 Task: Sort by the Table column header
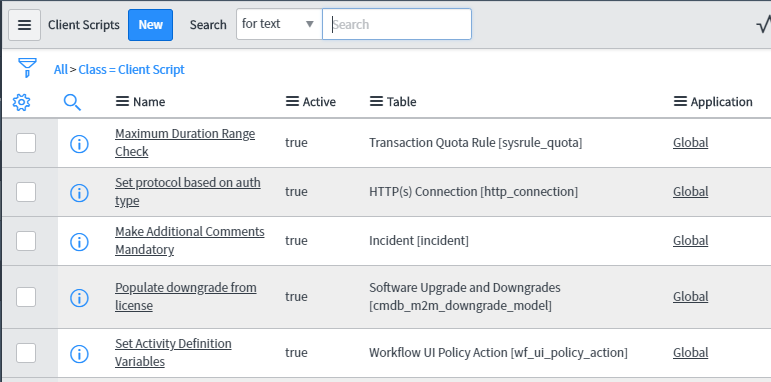401,102
